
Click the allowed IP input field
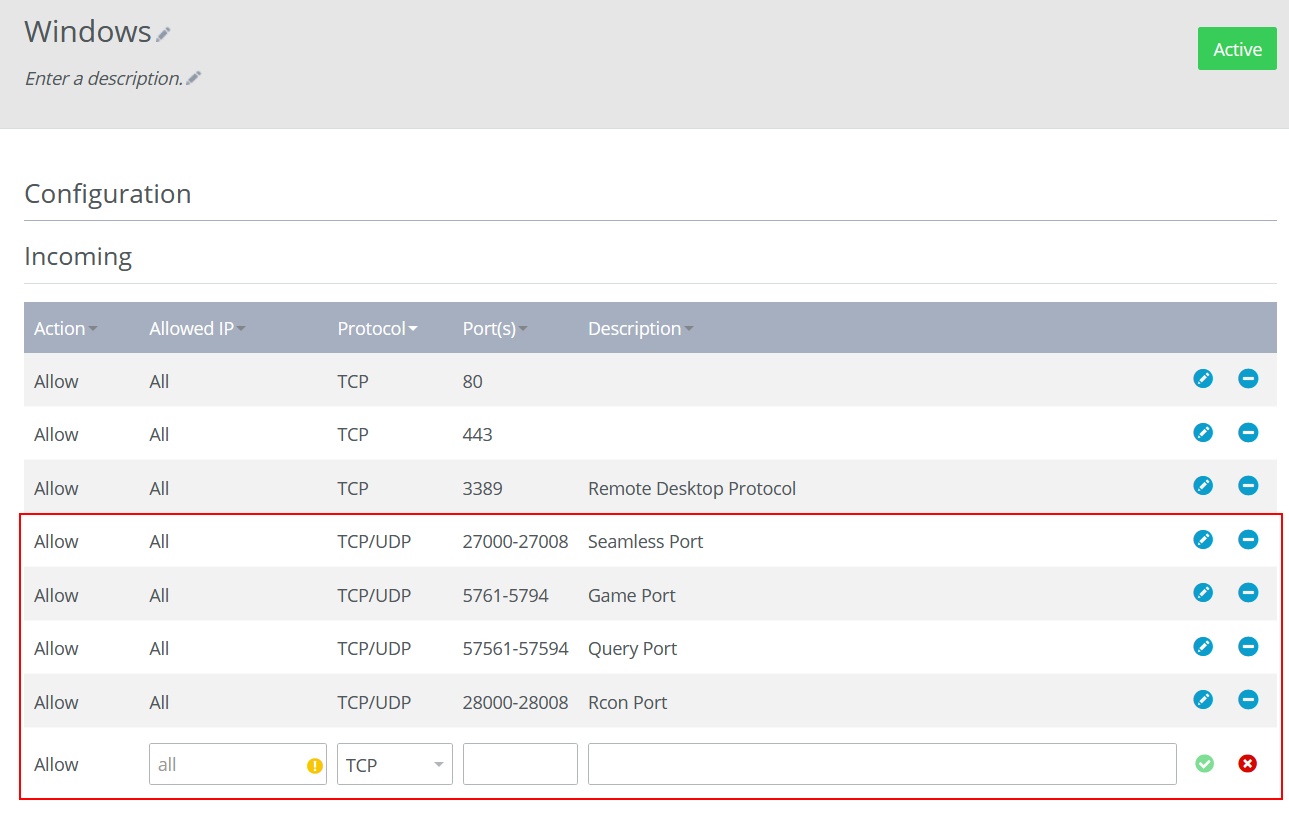(238, 764)
